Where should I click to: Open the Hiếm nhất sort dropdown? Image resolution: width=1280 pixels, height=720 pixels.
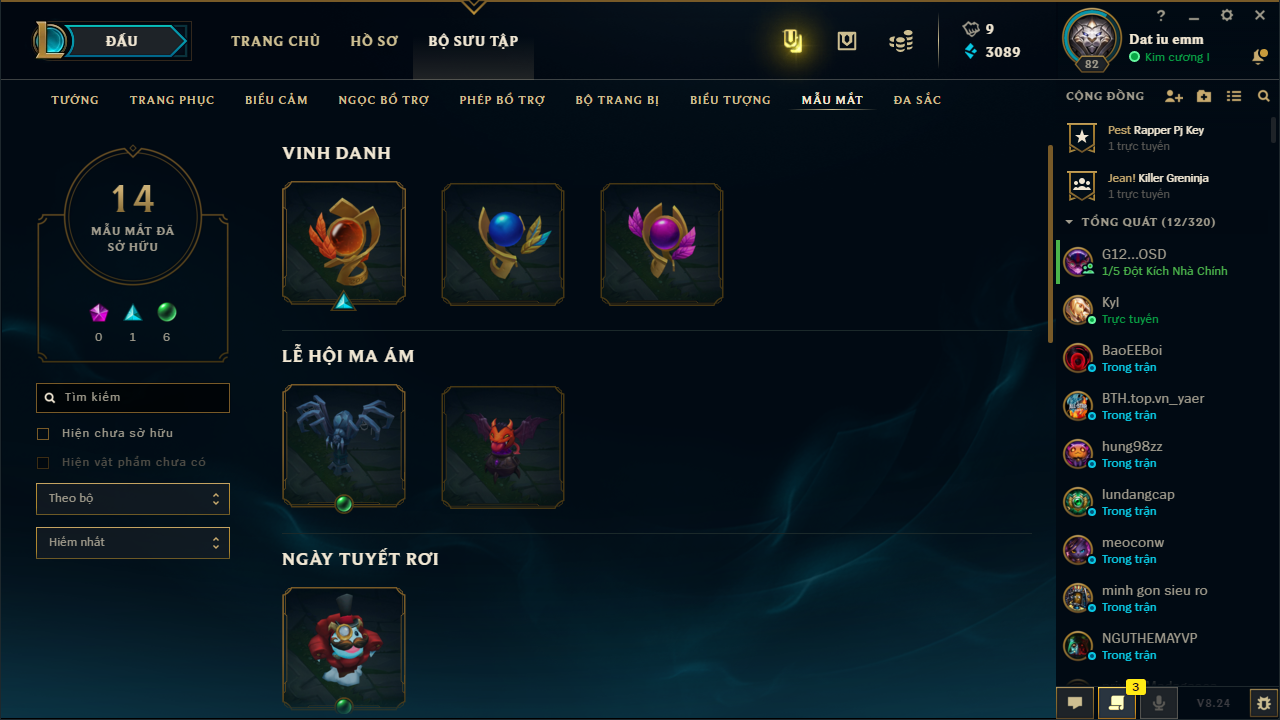click(133, 543)
